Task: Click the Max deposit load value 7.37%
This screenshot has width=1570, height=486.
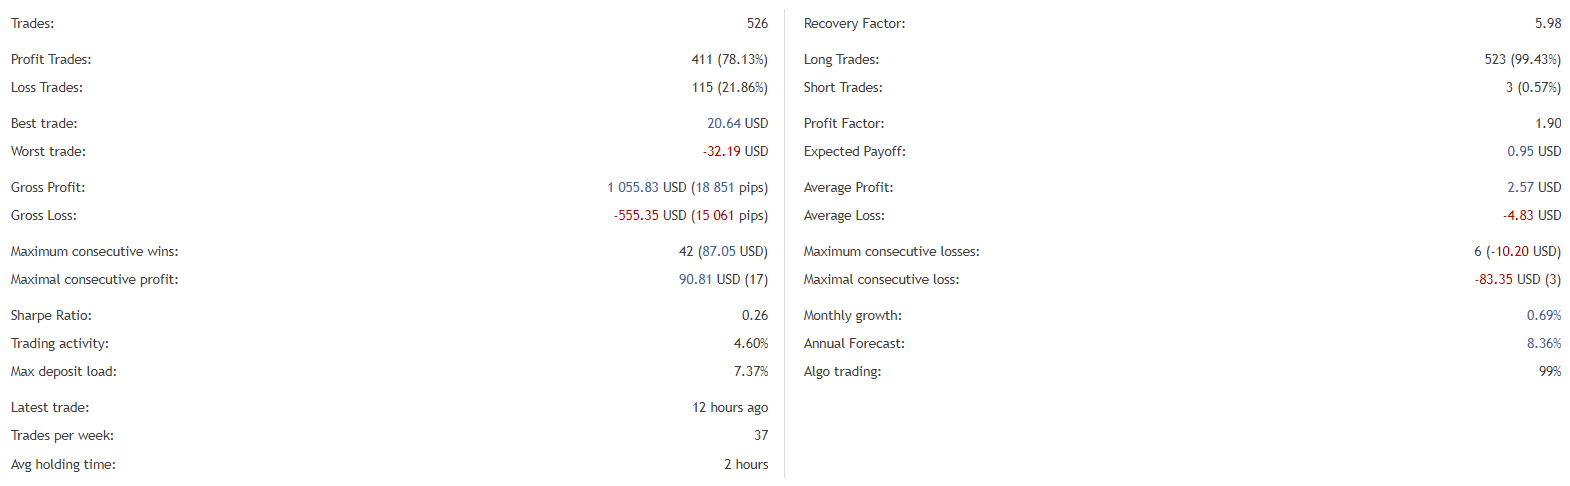Action: [x=750, y=371]
